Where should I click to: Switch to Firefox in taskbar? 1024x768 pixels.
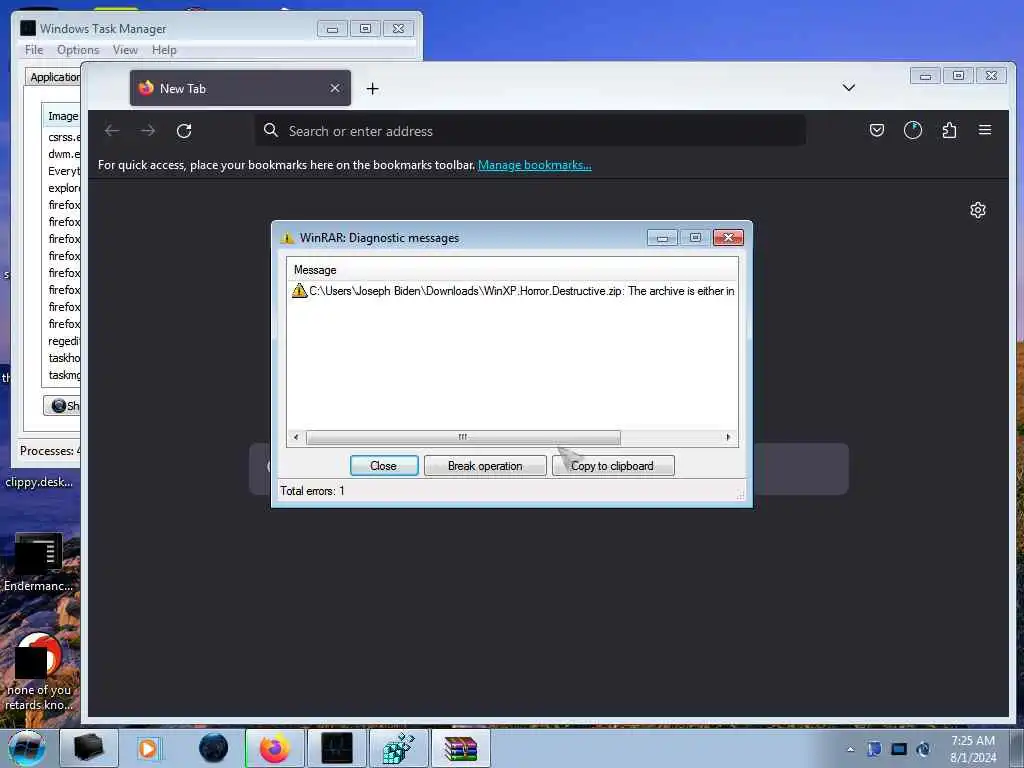point(275,748)
